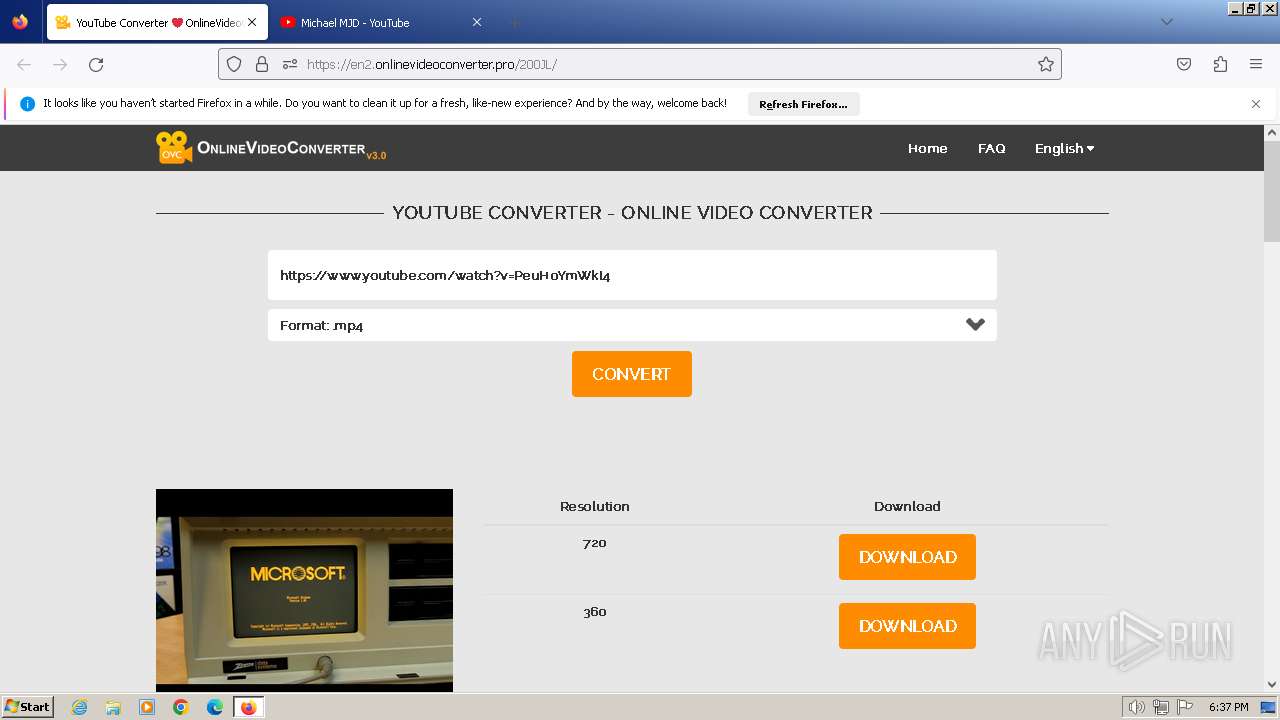Open the list all tabs dropdown
This screenshot has width=1280, height=720.
coord(1166,22)
